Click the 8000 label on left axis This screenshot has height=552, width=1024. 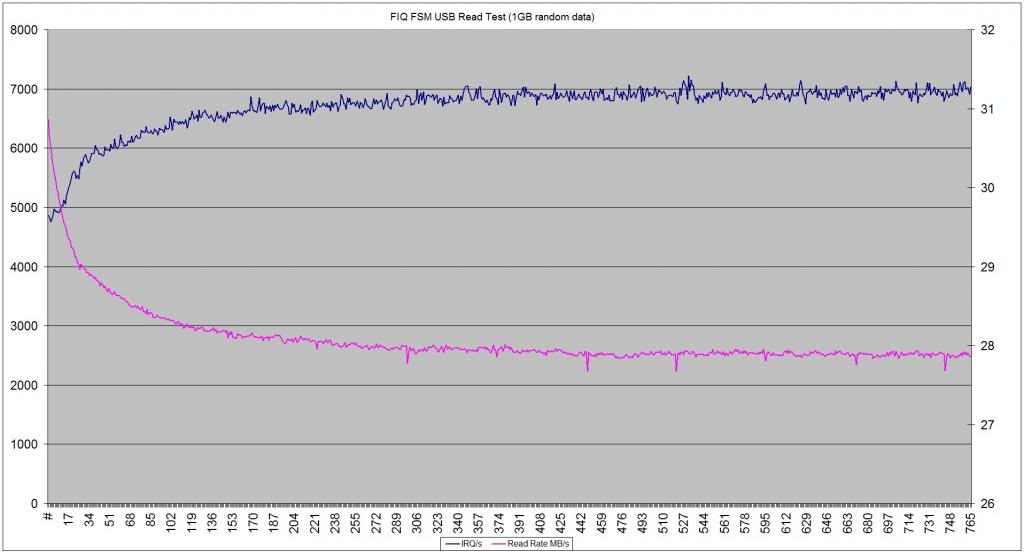(23, 30)
